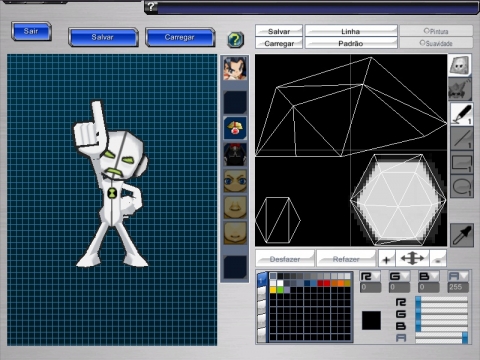Click the red (R) channel slider
The image size is (480, 360).
[x=442, y=302]
